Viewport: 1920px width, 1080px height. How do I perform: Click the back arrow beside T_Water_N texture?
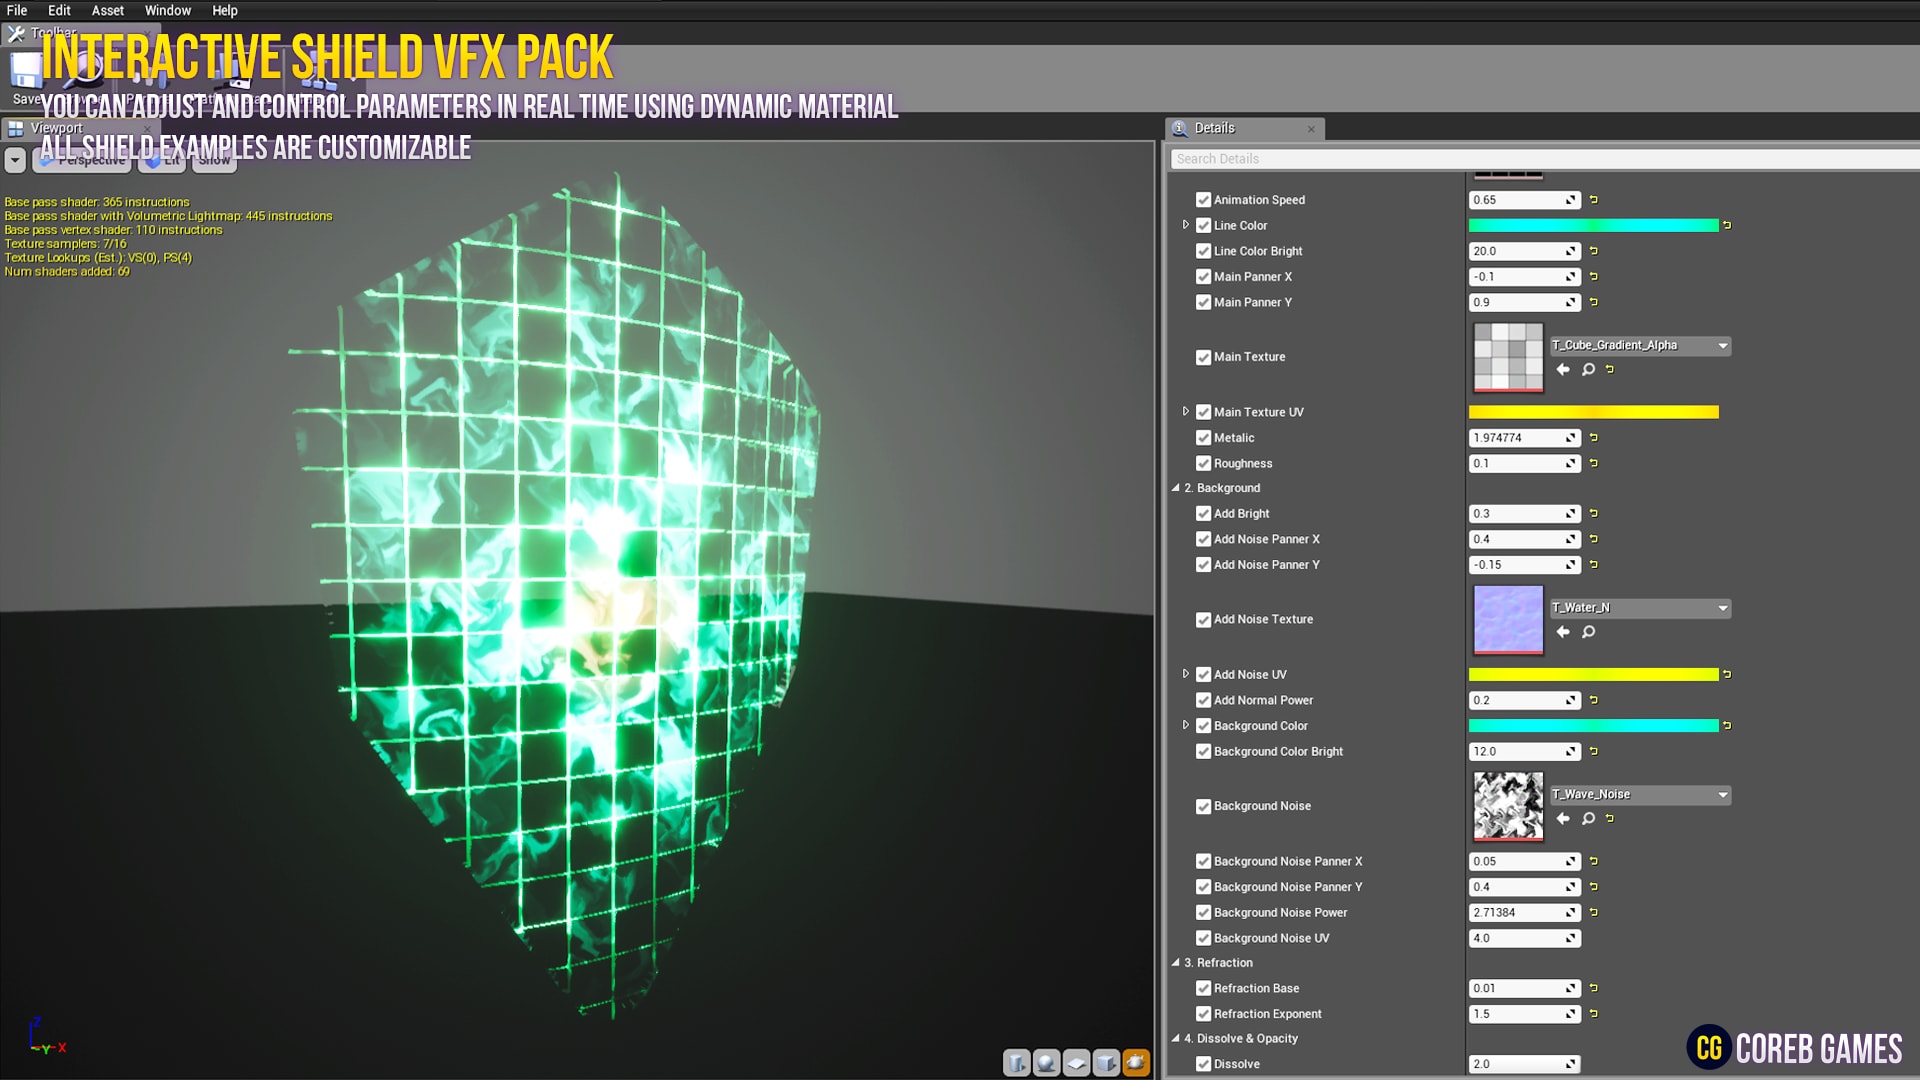coord(1563,632)
